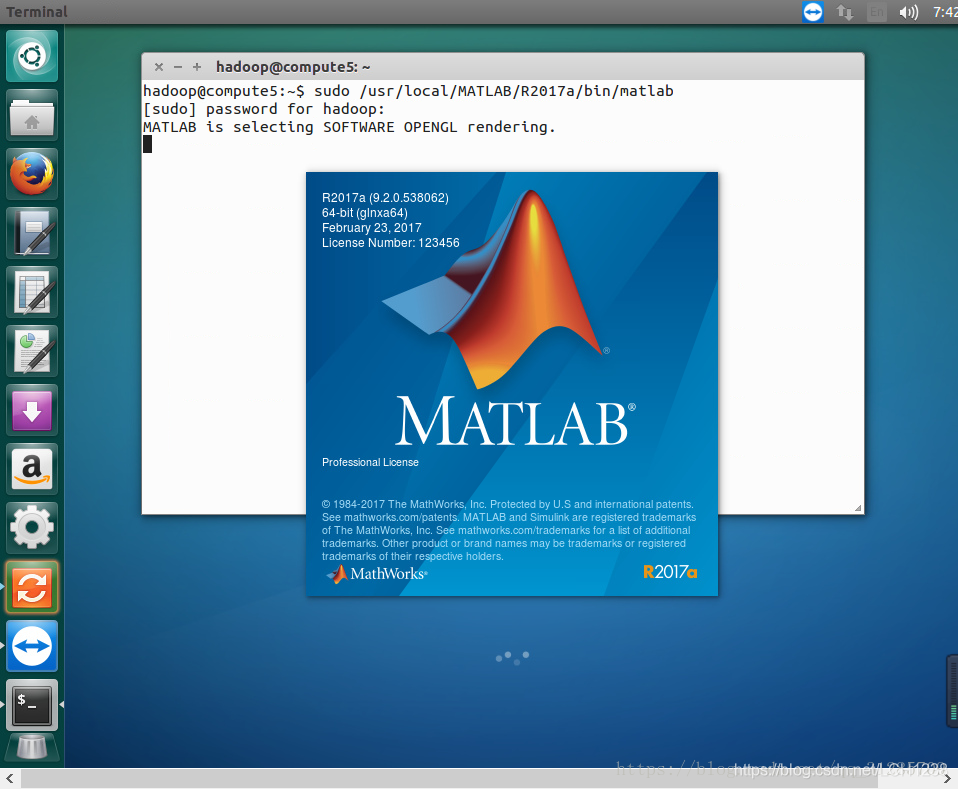This screenshot has width=958, height=789.
Task: Open the purple download installer launcher
Action: [x=32, y=410]
